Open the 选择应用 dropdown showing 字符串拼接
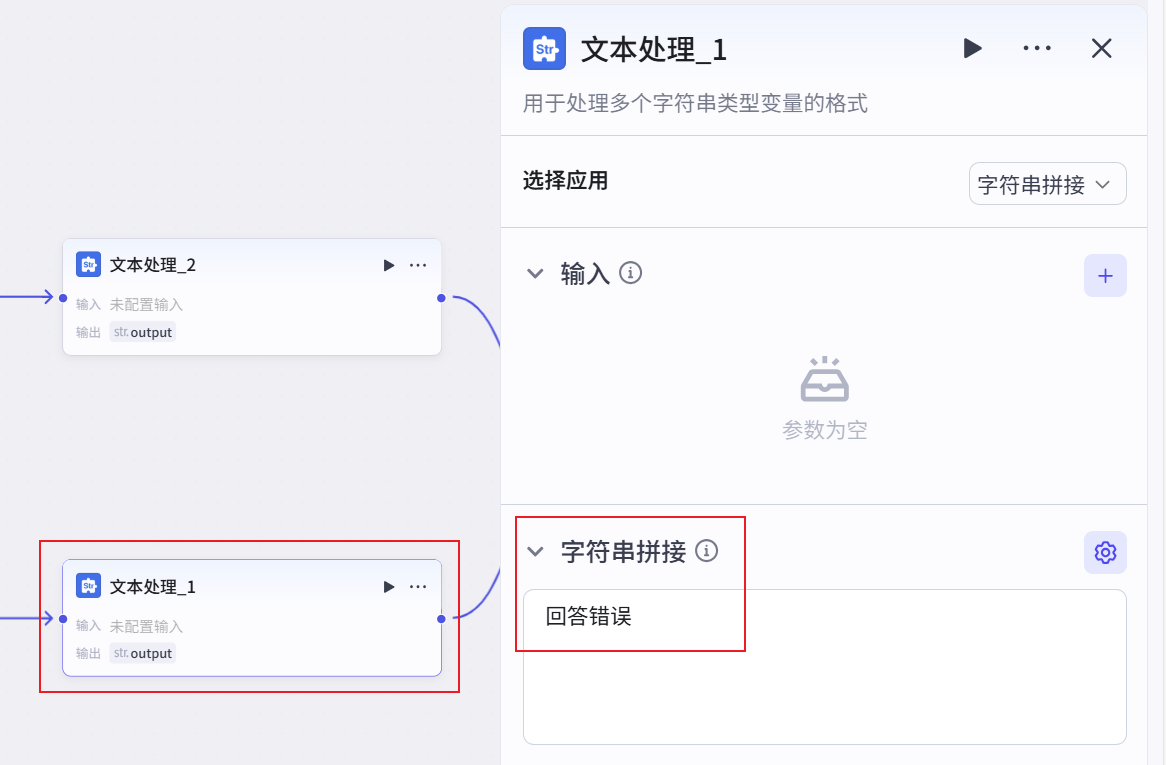The height and width of the screenshot is (765, 1166). (1047, 184)
